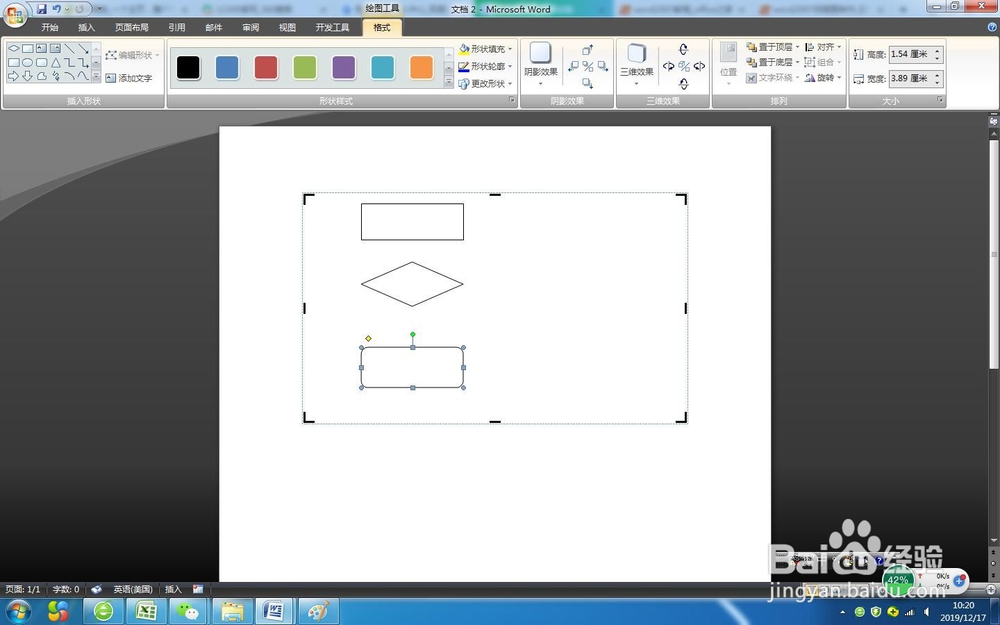Pick the curve shape in gallery
1000x625 pixels.
(x=84, y=77)
